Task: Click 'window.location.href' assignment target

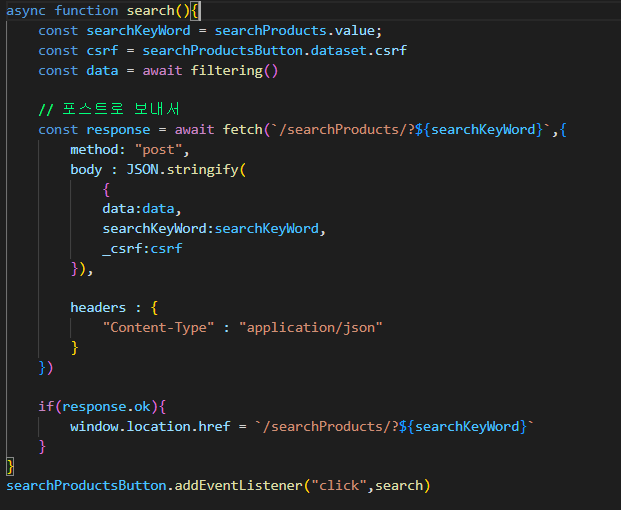Action: click(150, 427)
